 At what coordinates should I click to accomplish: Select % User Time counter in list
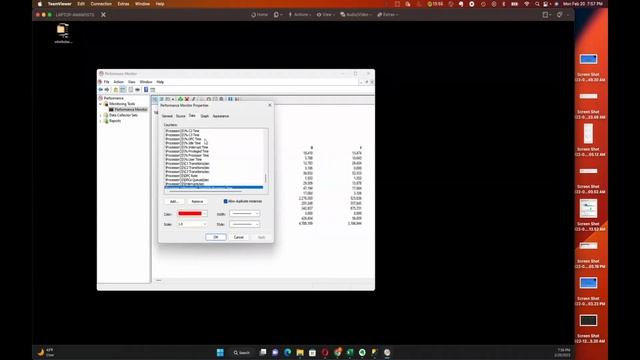coord(184,160)
